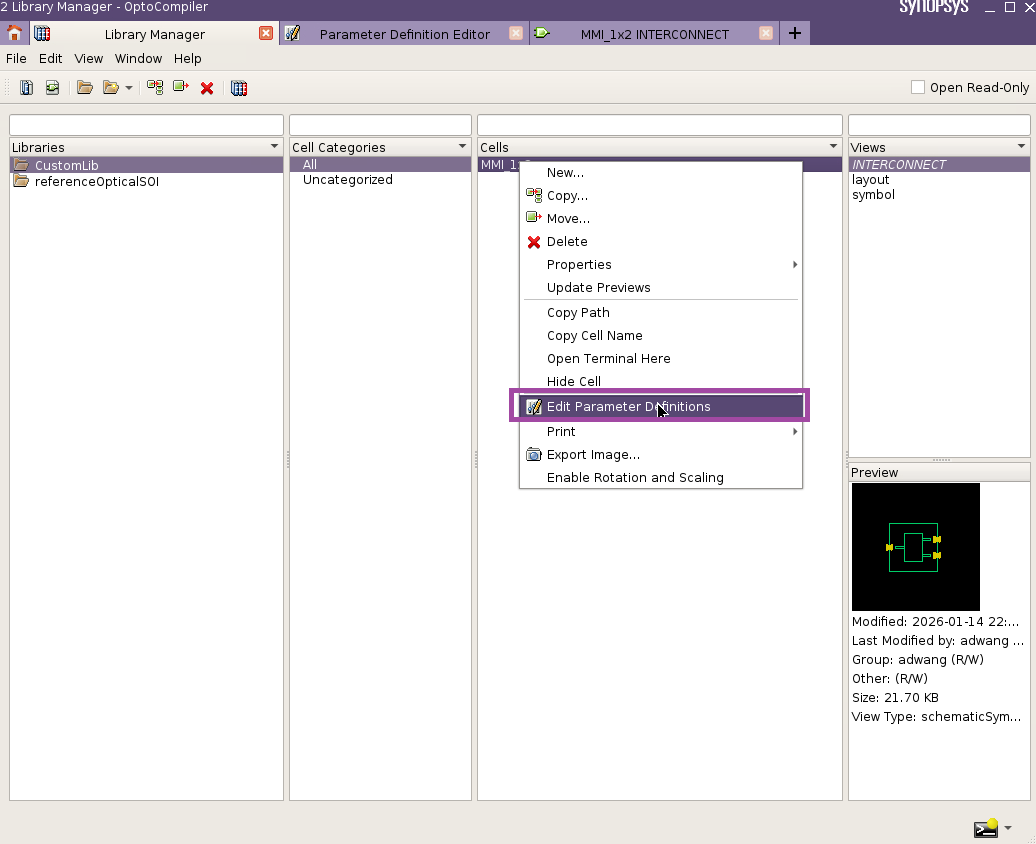Viewport: 1036px width, 844px height.
Task: Open the Cell Categories header dropdown arrow
Action: click(462, 146)
